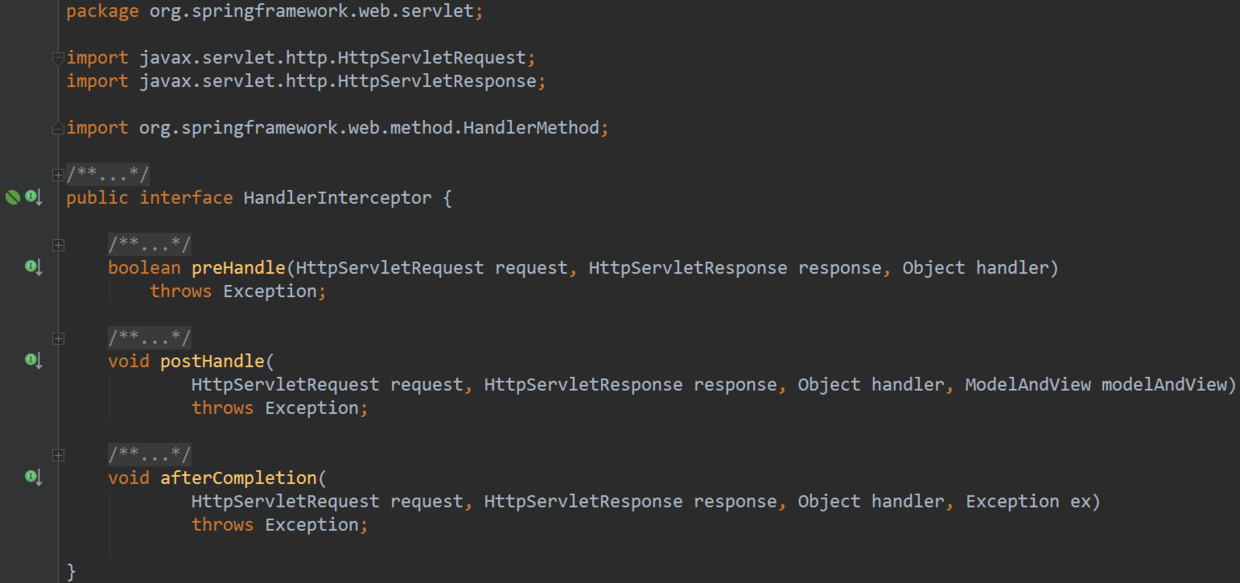Expand the folded Javadoc above afterCompletion
The width and height of the screenshot is (1240, 583).
pyautogui.click(x=58, y=455)
